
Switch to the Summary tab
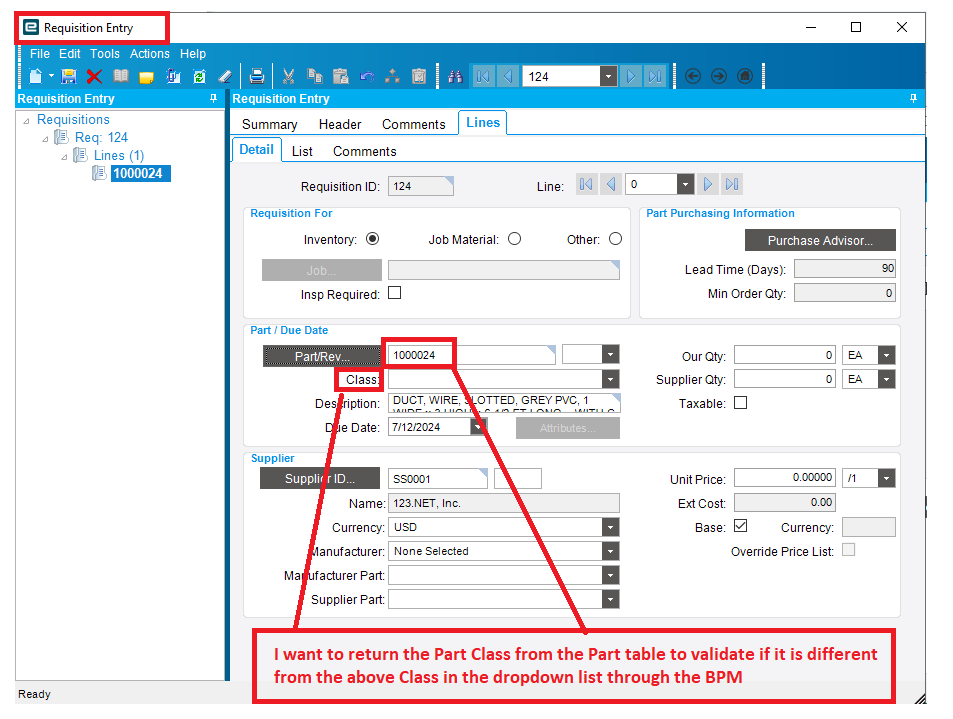click(x=268, y=124)
